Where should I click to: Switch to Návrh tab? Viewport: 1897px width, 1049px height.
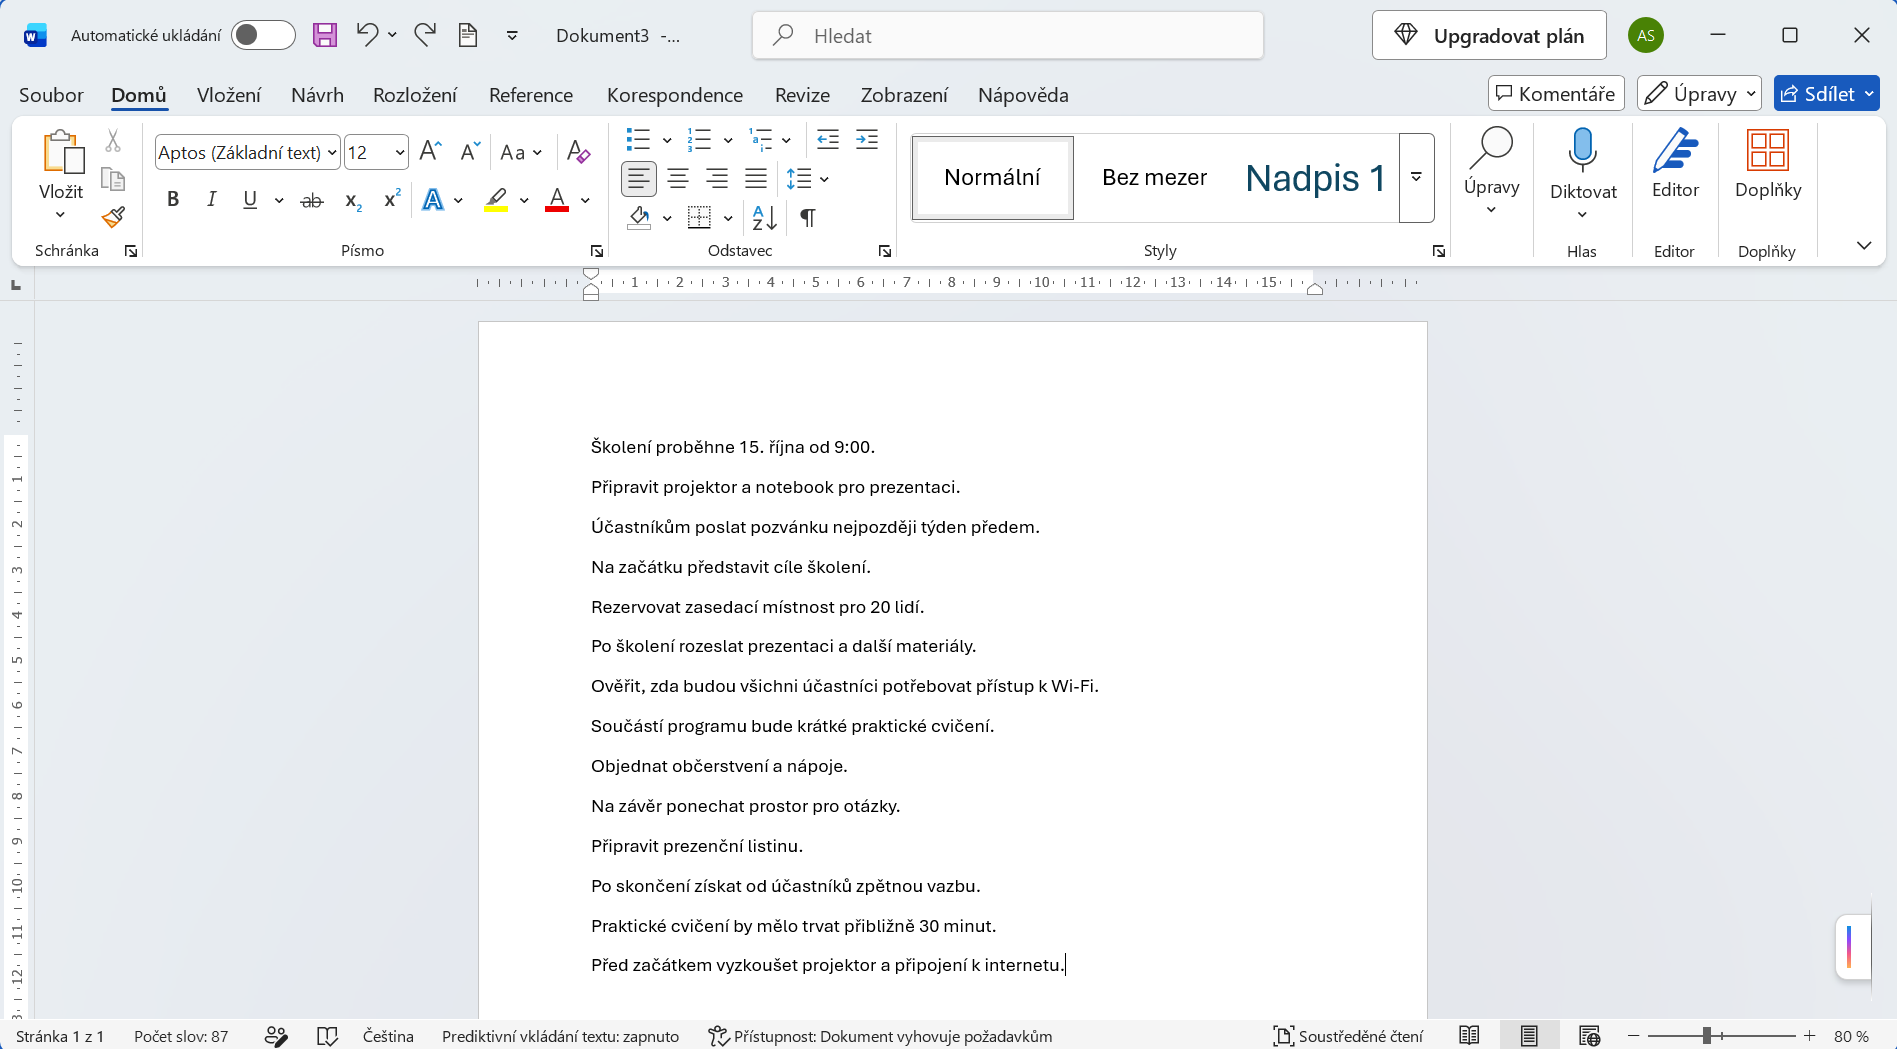(x=317, y=95)
